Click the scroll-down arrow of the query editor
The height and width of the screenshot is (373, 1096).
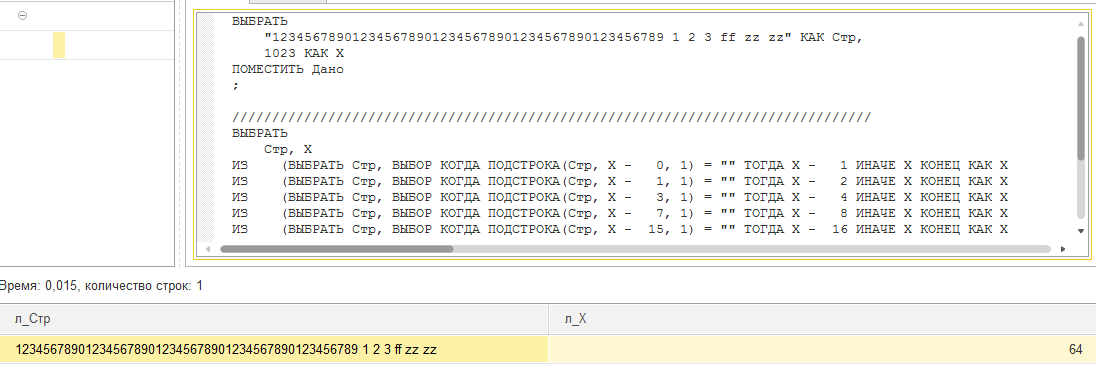pos(1081,231)
